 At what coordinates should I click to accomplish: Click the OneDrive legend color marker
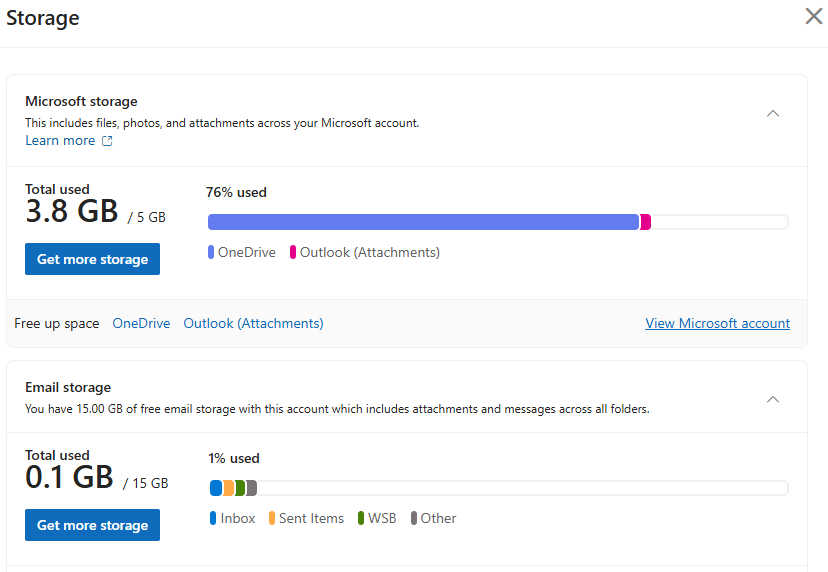coord(211,252)
